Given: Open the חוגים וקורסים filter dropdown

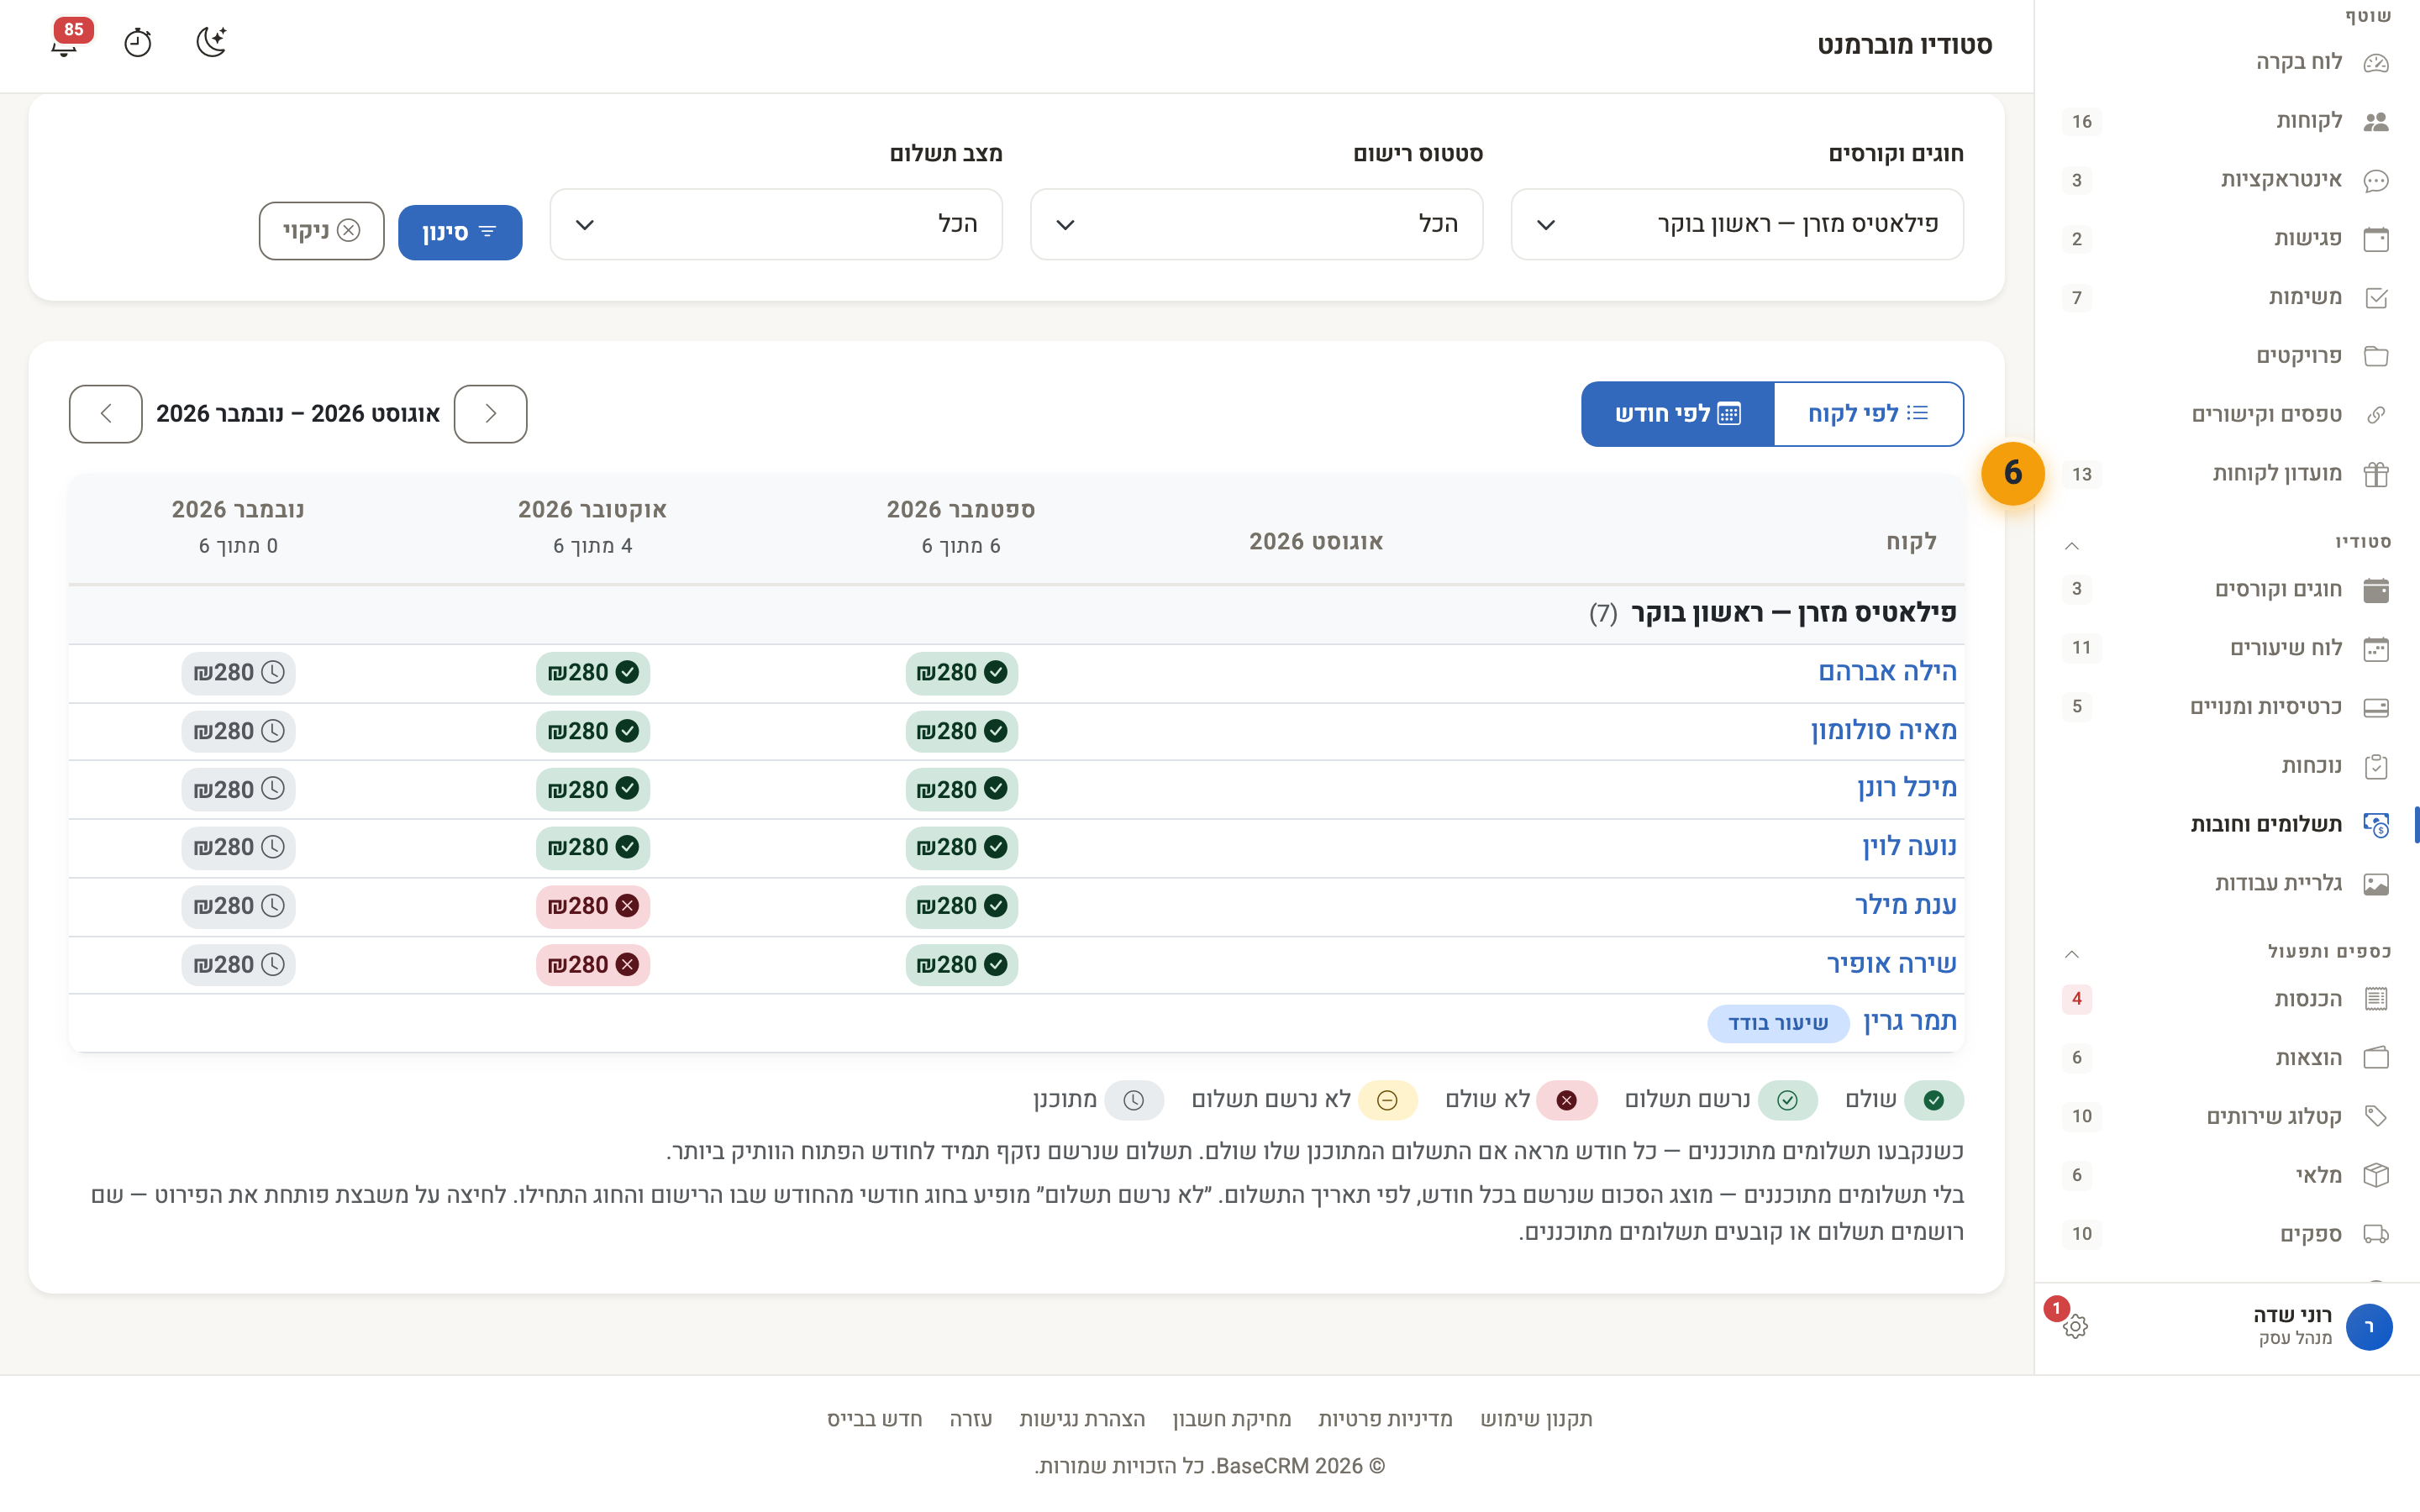Looking at the screenshot, I should (1737, 224).
